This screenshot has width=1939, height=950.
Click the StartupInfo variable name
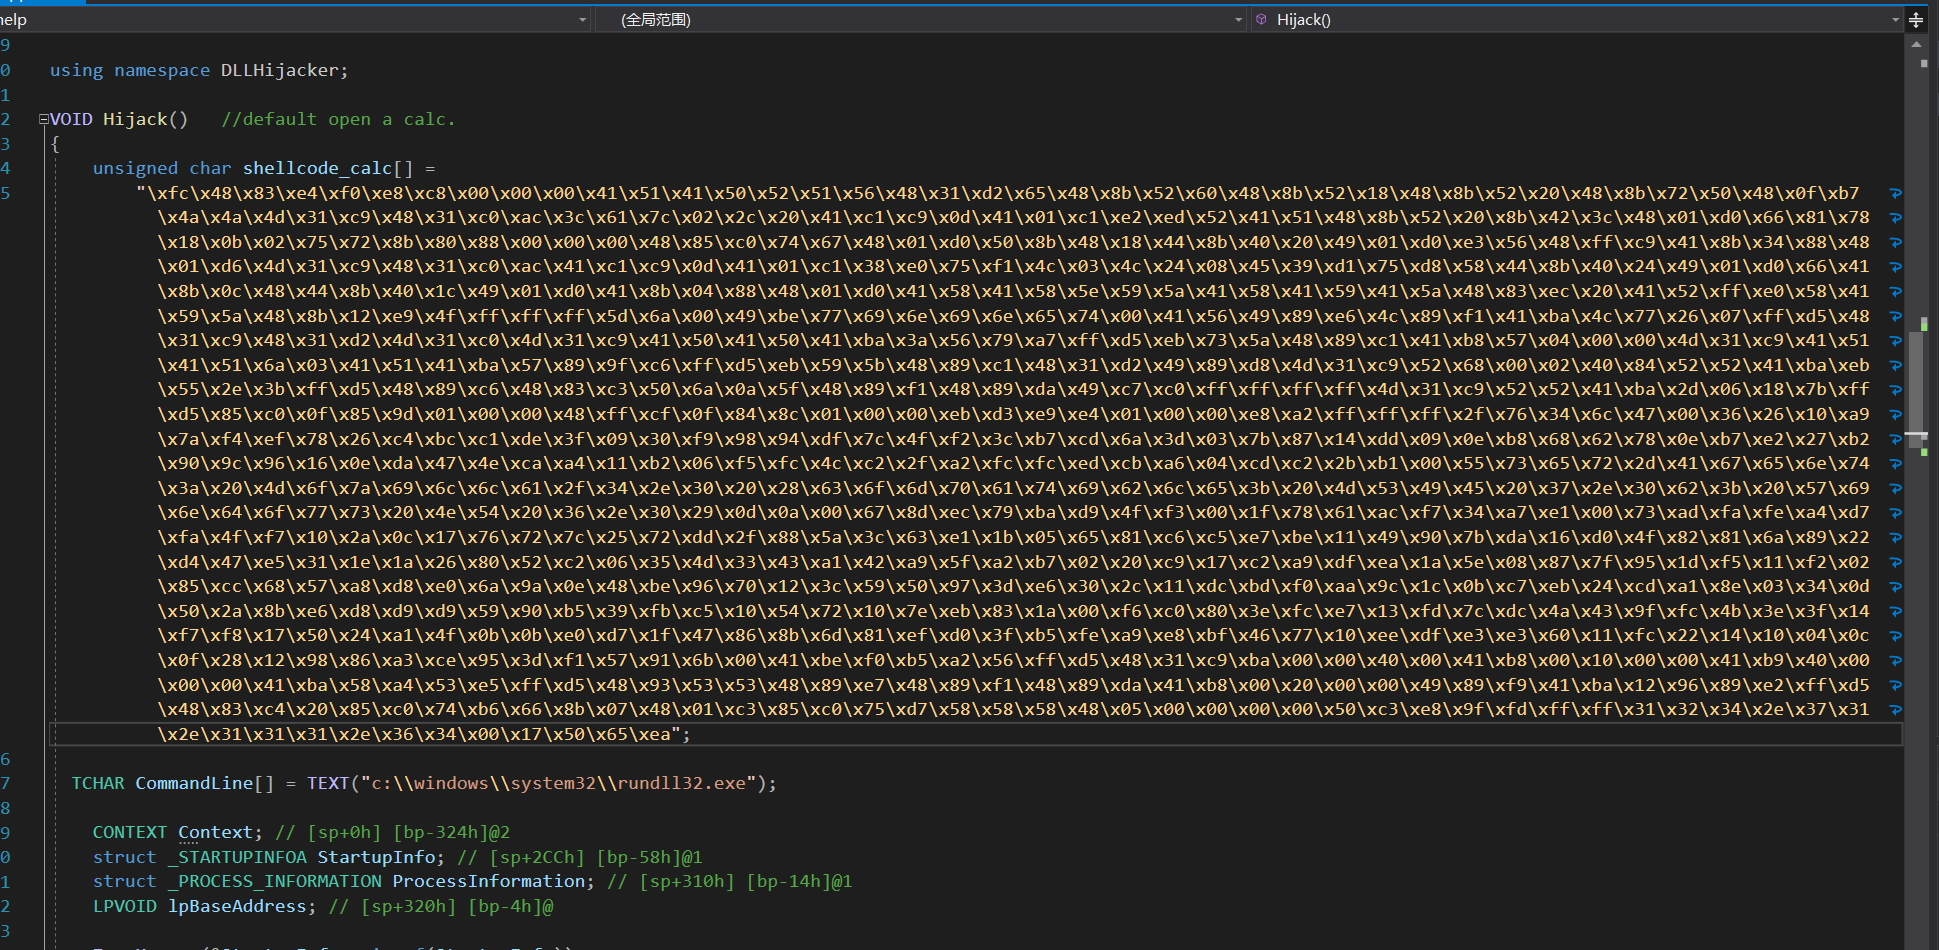[376, 857]
